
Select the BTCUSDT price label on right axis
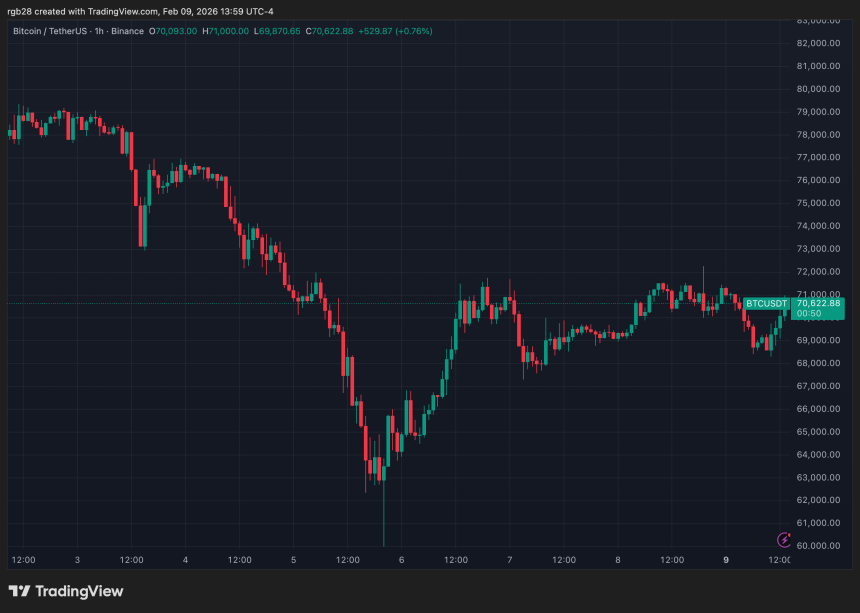point(766,302)
